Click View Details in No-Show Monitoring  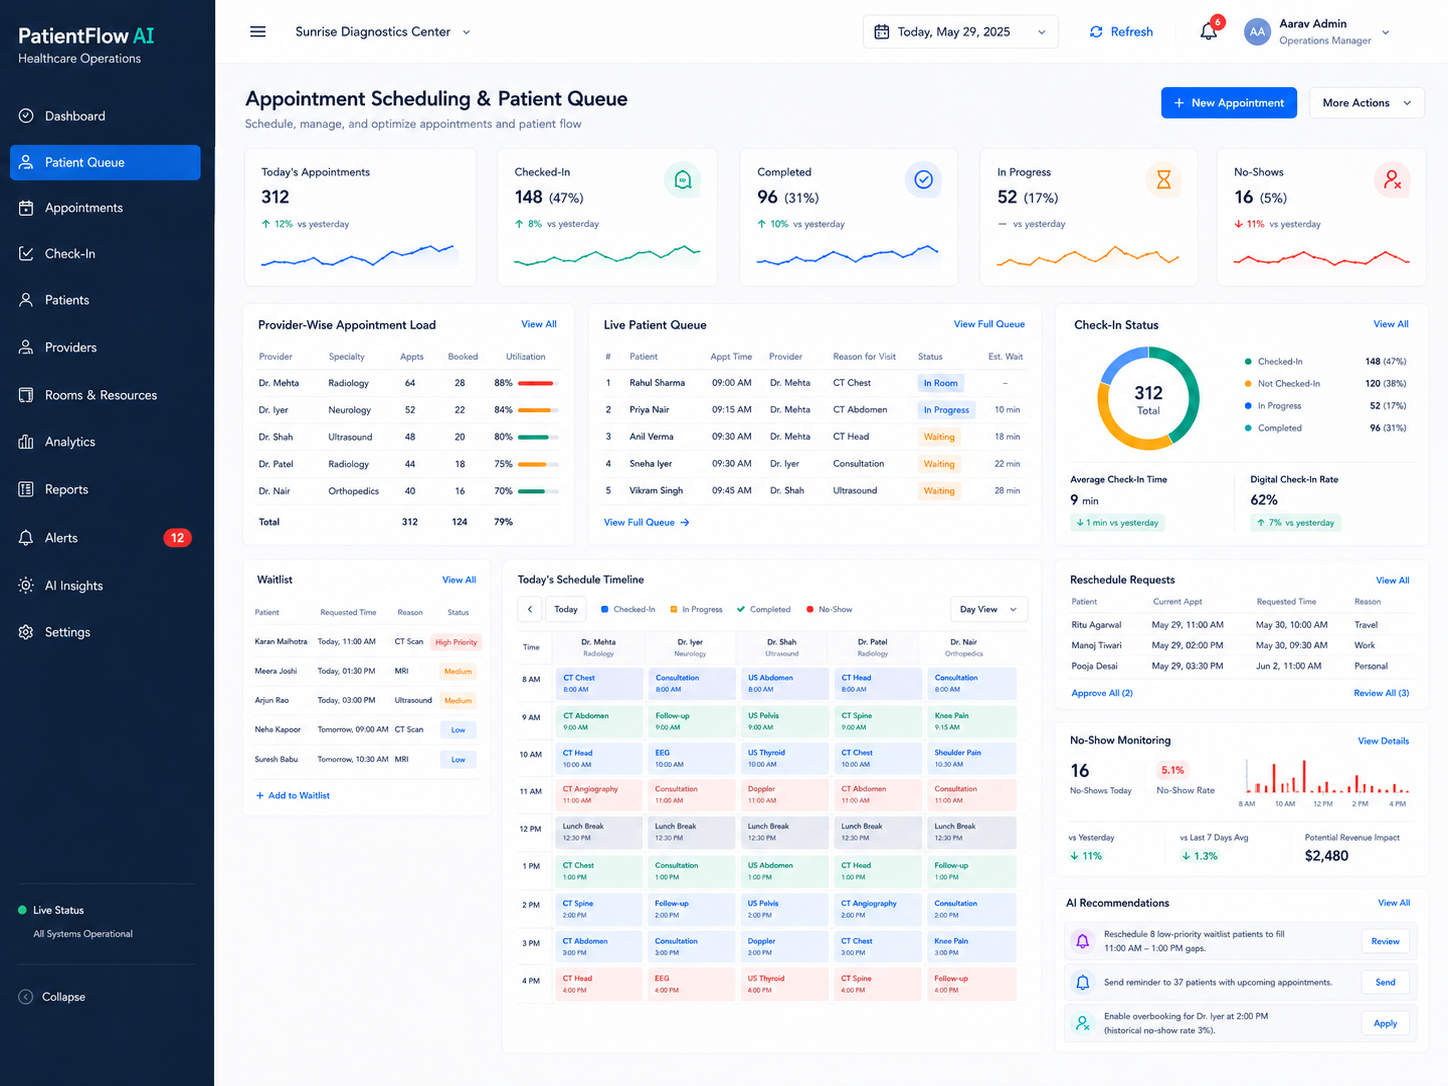tap(1383, 741)
